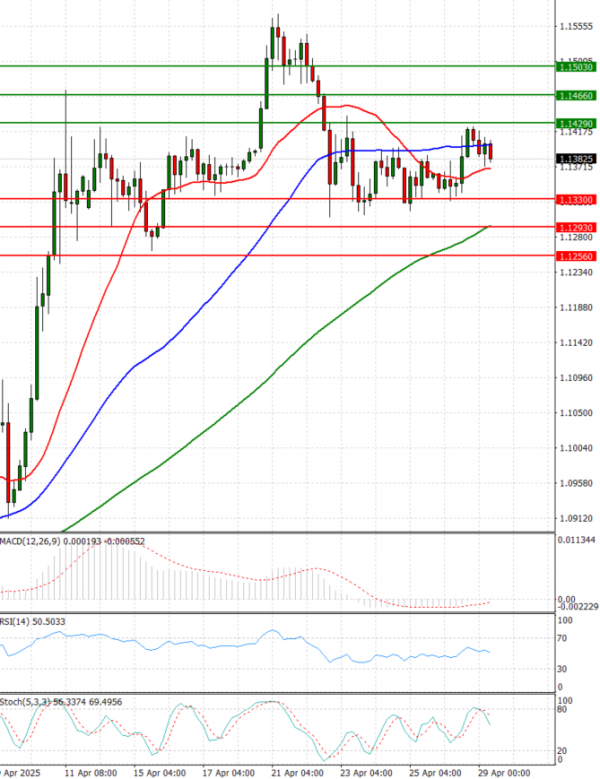The width and height of the screenshot is (600, 779).
Task: Select the 1.12930 support level label
Action: click(577, 227)
